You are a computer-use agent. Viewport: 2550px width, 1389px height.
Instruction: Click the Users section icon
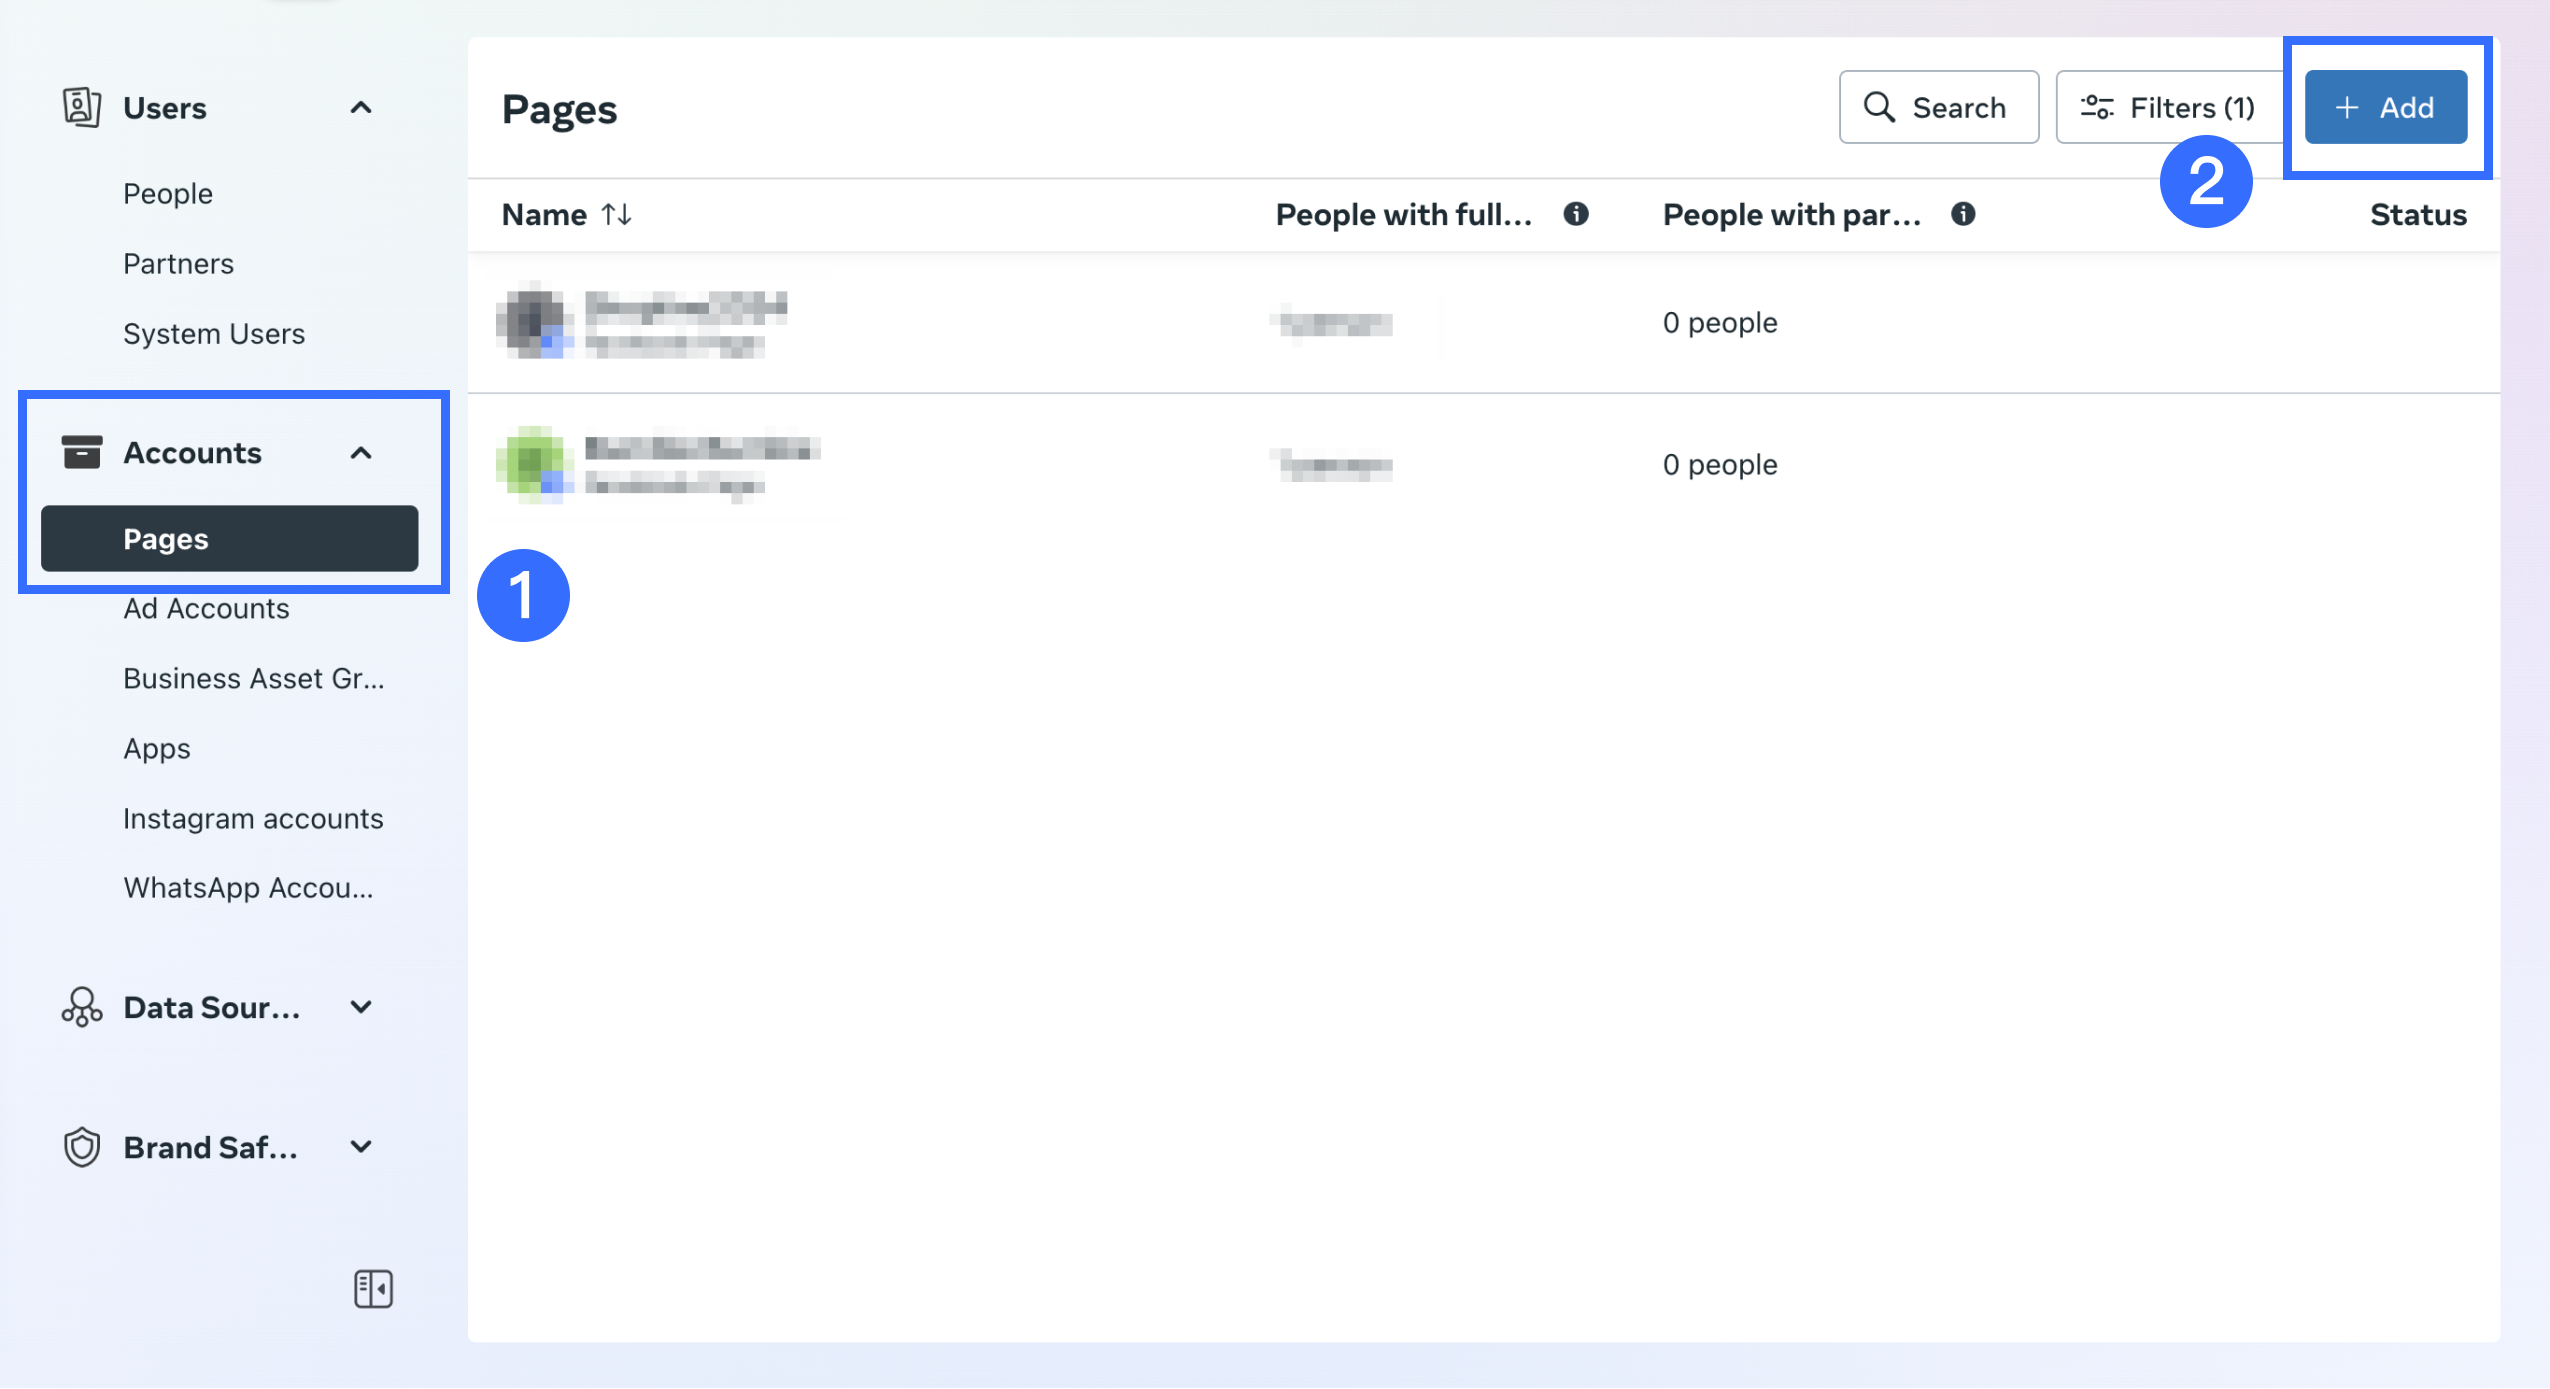click(x=81, y=107)
